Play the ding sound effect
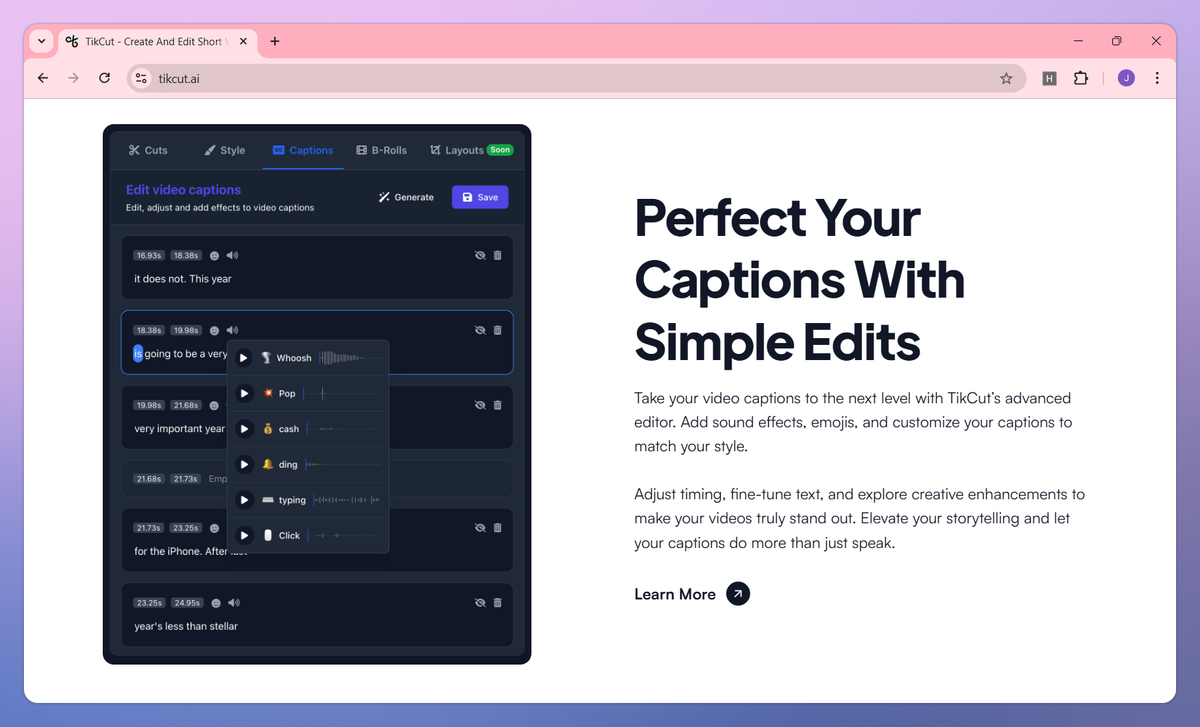Viewport: 1200px width, 727px height. click(244, 465)
